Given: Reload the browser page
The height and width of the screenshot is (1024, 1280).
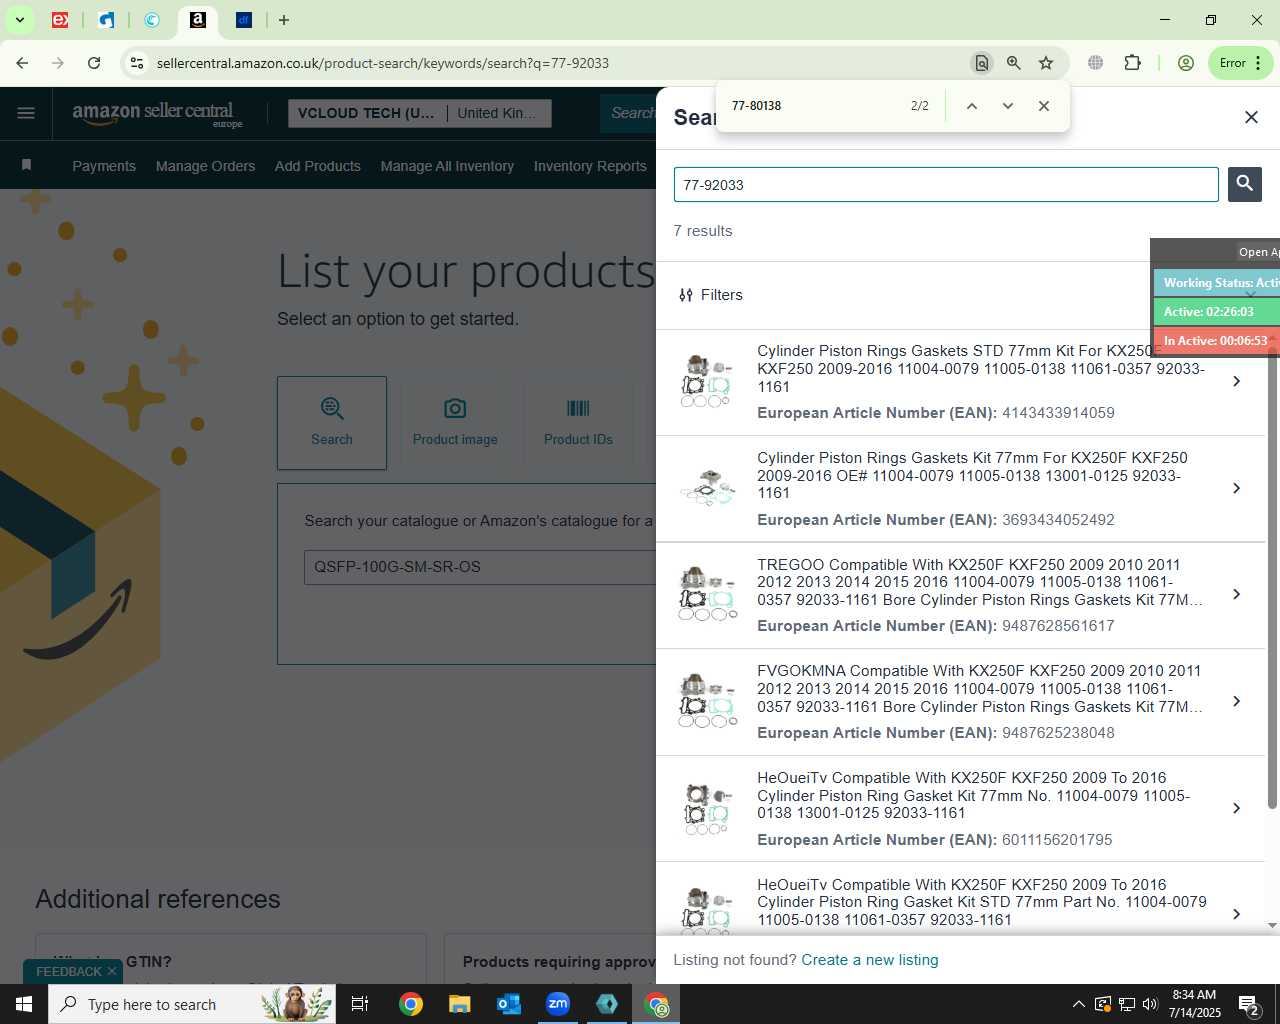Looking at the screenshot, I should (x=94, y=63).
